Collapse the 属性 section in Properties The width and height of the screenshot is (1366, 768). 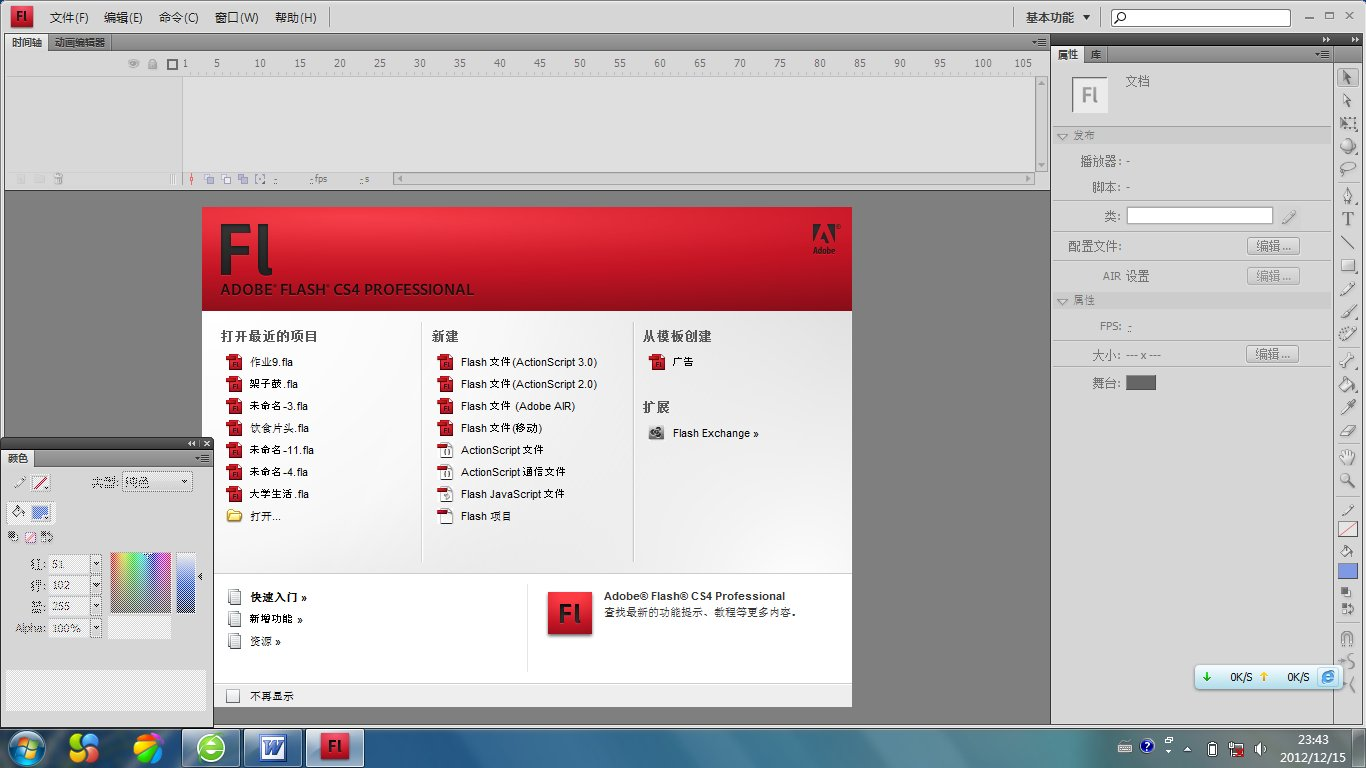point(1063,300)
